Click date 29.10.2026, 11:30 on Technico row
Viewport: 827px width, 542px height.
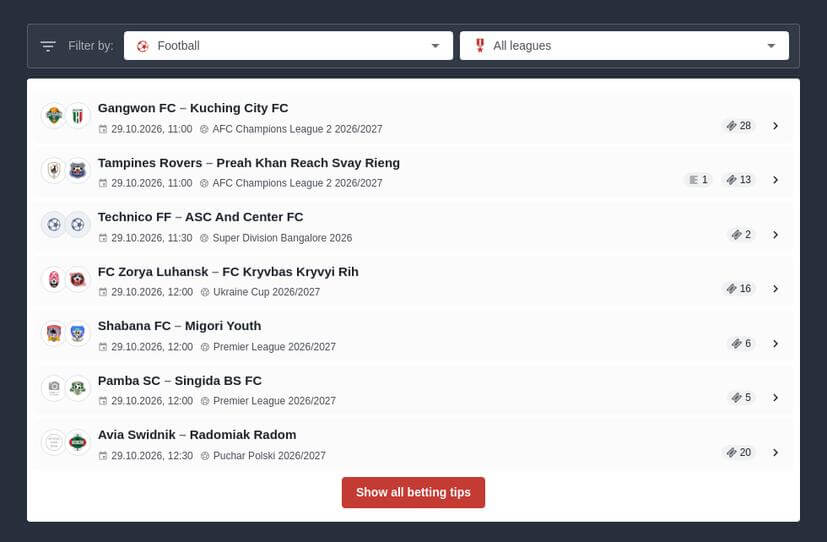click(152, 238)
